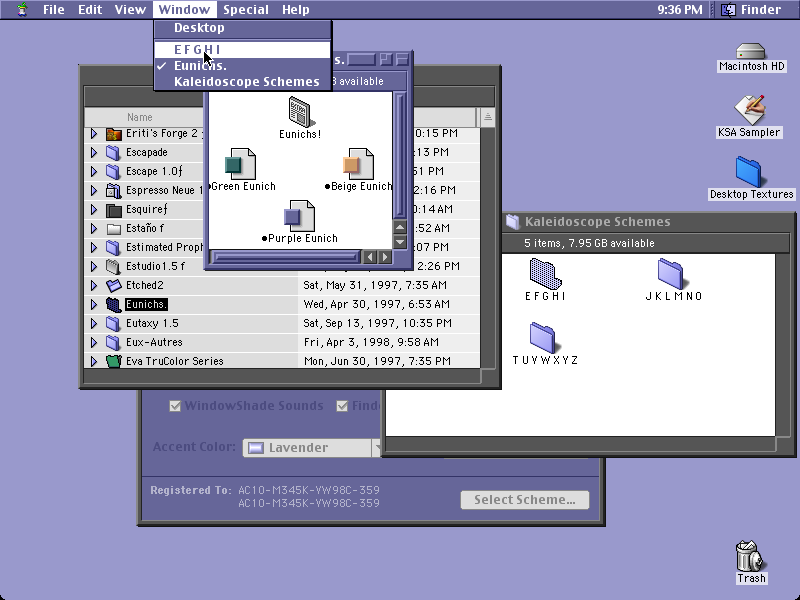Click the sort order button in list header
800x600 pixels.
point(487,117)
